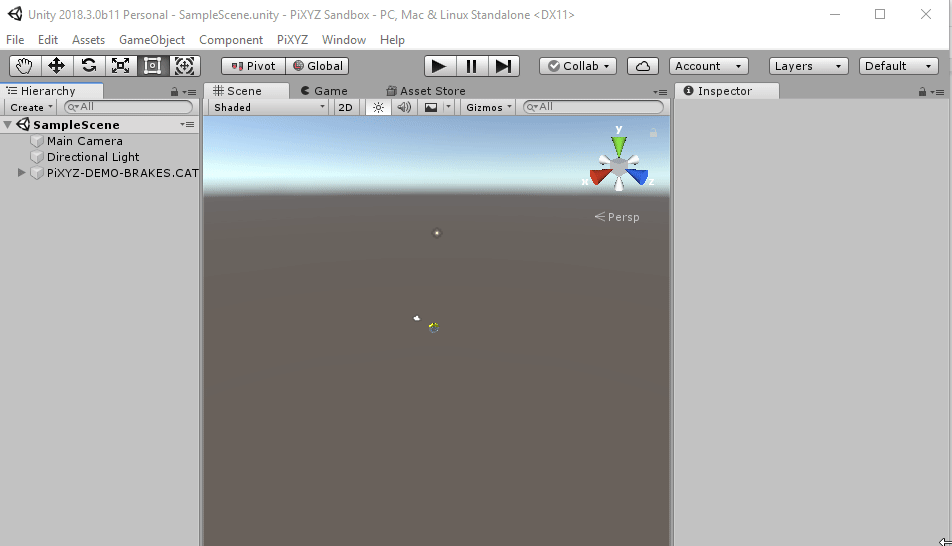The width and height of the screenshot is (952, 546).
Task: Toggle Persp projection label
Action: click(x=617, y=217)
